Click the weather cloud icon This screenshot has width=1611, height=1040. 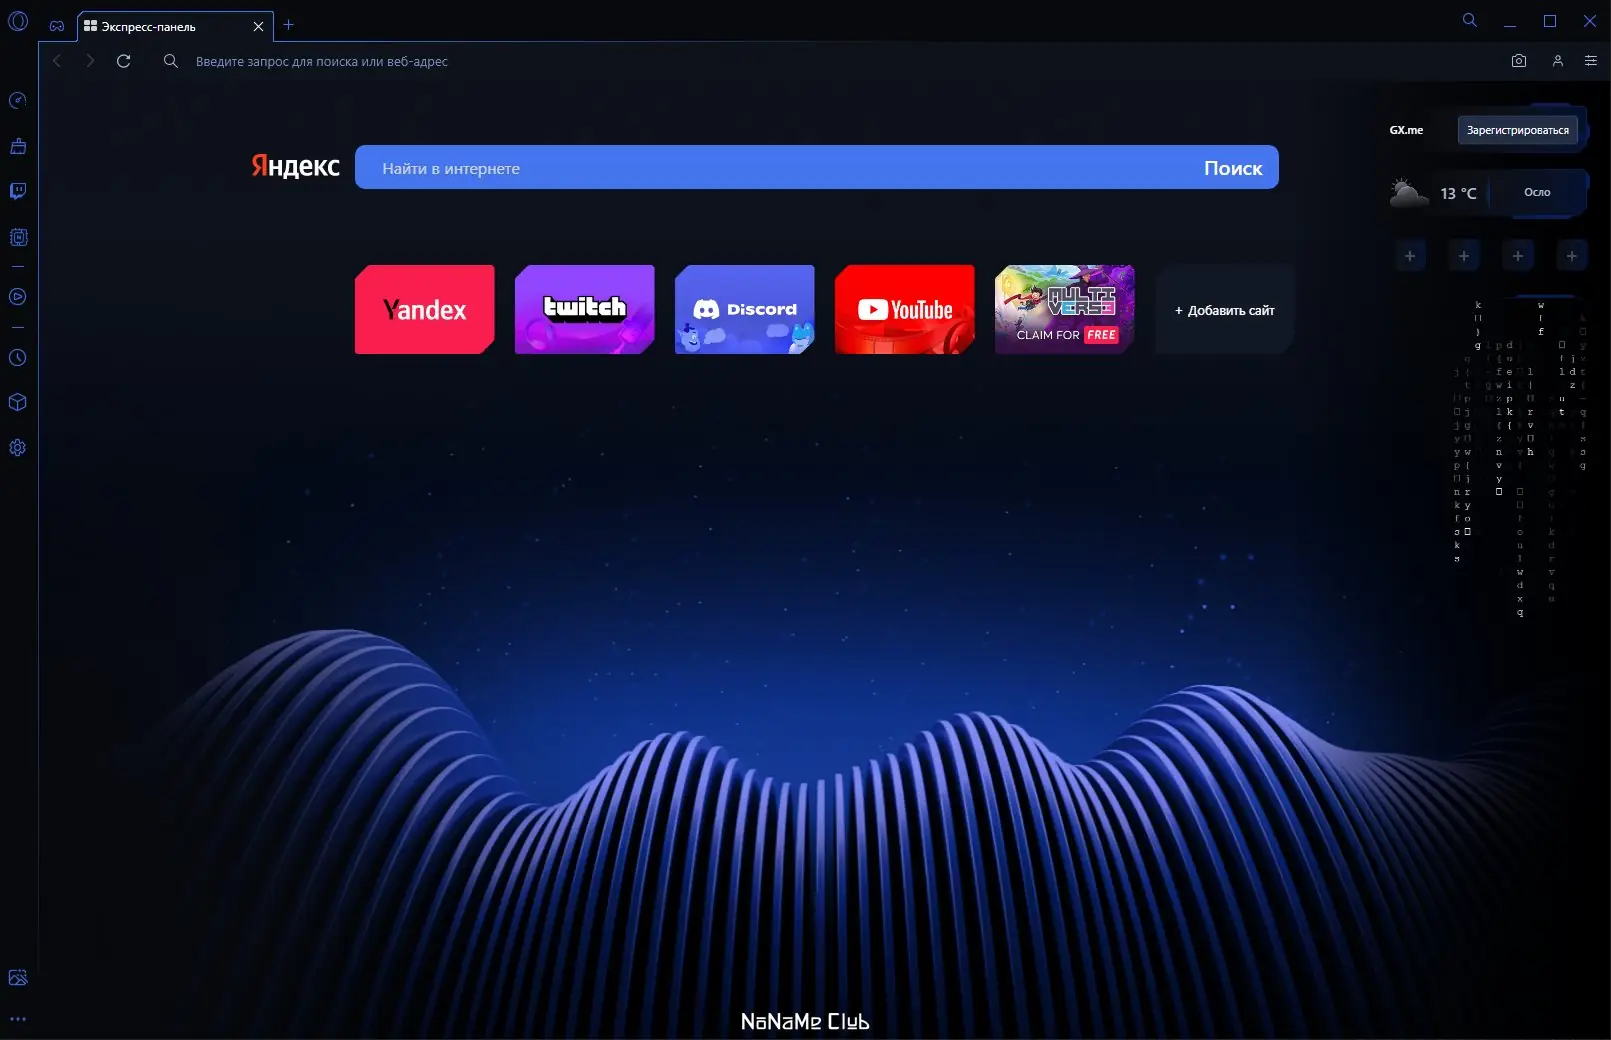coord(1409,192)
